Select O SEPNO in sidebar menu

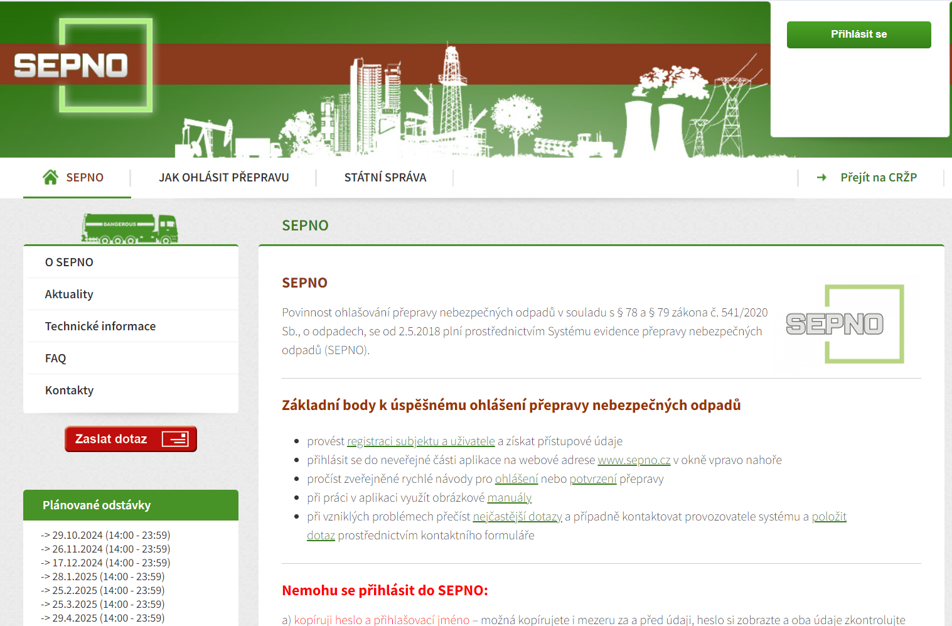coord(131,262)
